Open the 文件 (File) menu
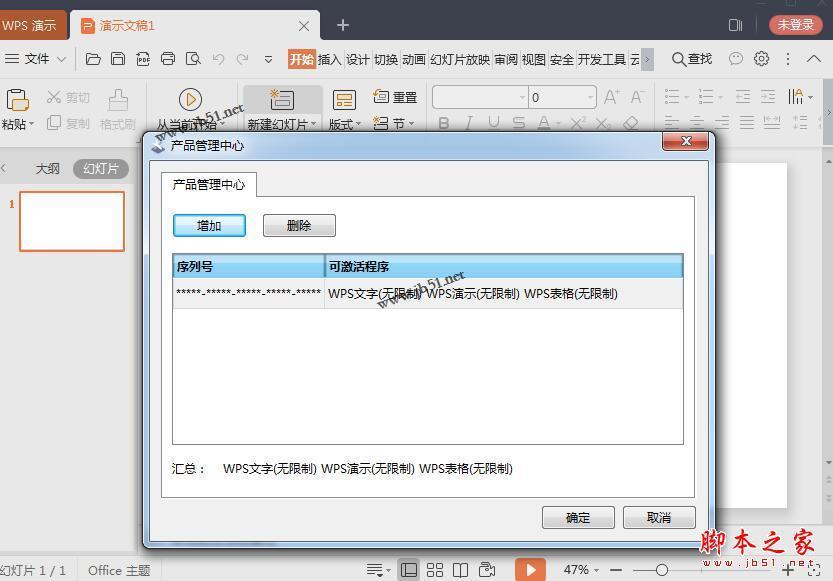833x581 pixels. (x=35, y=58)
